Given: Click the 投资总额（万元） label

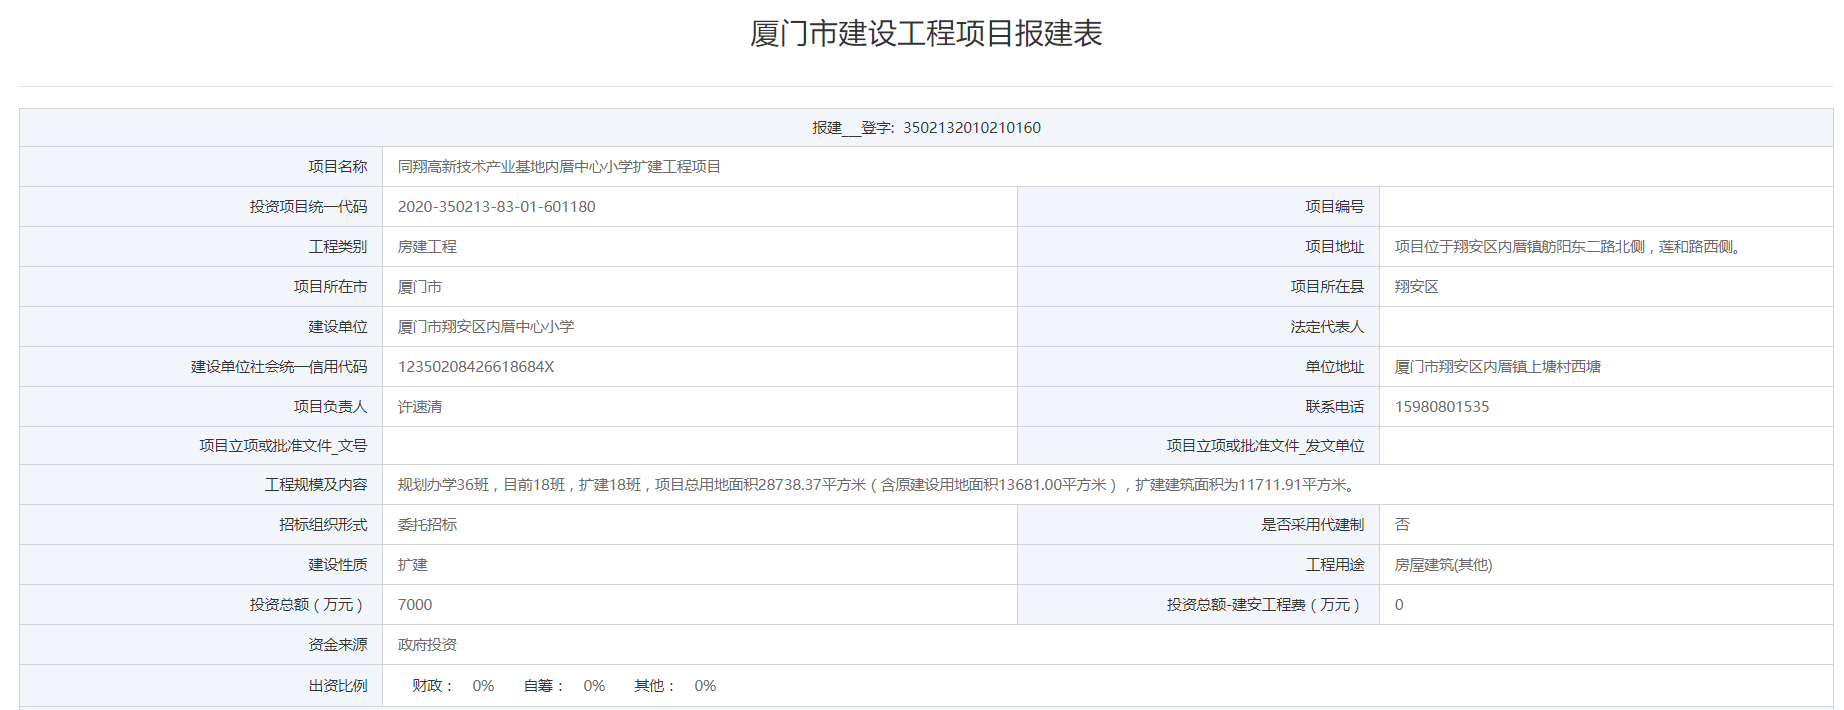Looking at the screenshot, I should (308, 605).
